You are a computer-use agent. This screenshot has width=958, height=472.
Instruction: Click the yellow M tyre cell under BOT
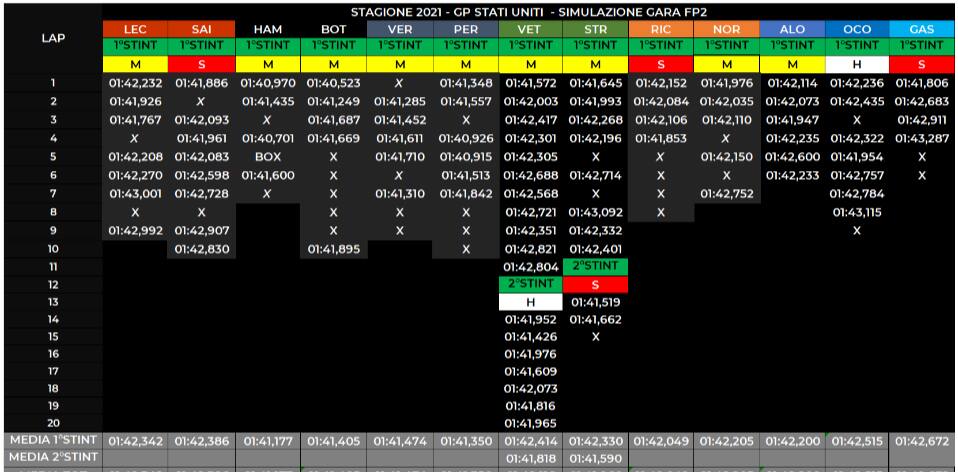[x=333, y=64]
